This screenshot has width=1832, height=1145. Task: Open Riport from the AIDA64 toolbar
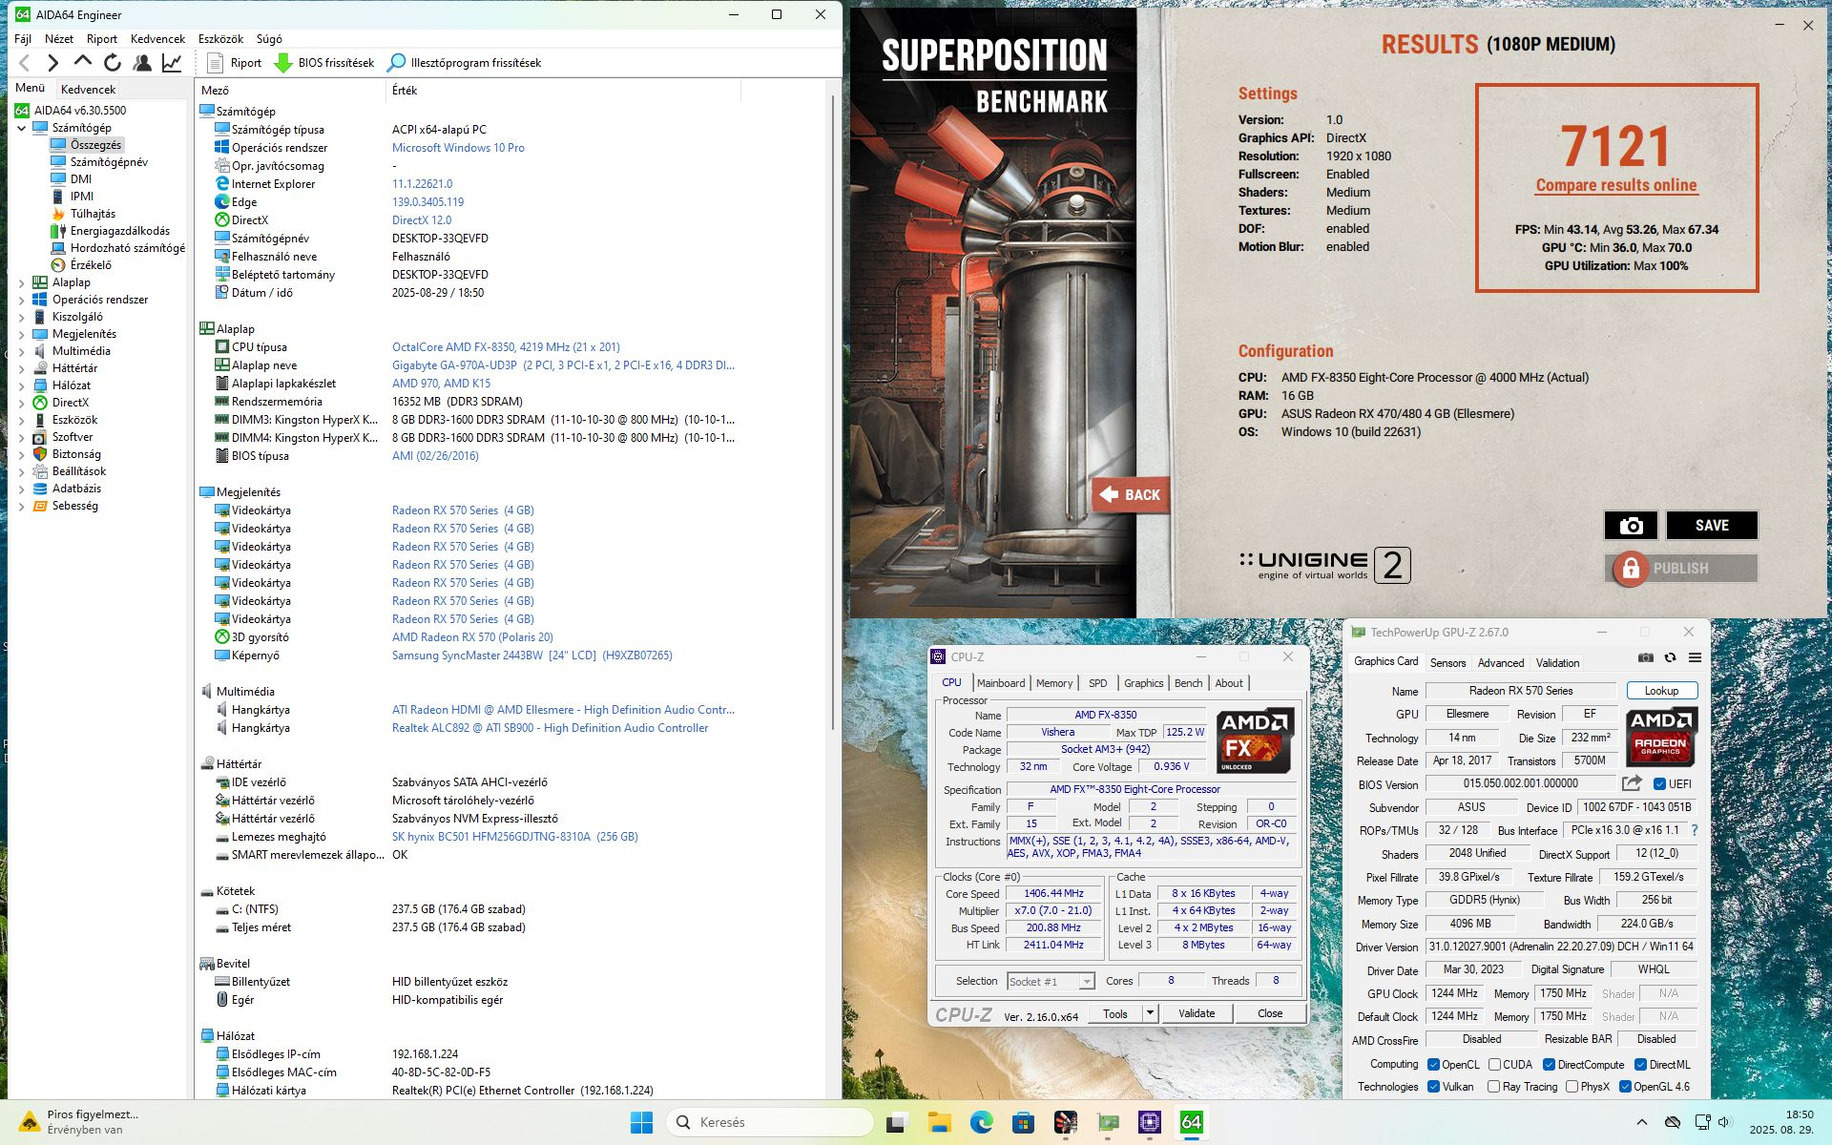coord(234,63)
